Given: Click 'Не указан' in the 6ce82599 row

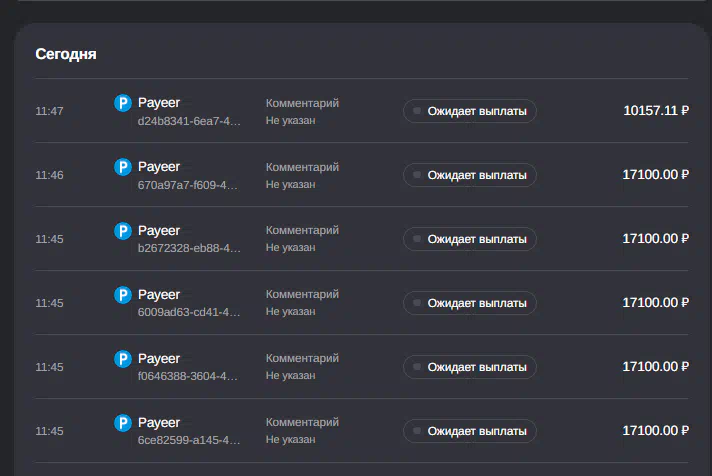Looking at the screenshot, I should pyautogui.click(x=291, y=440).
